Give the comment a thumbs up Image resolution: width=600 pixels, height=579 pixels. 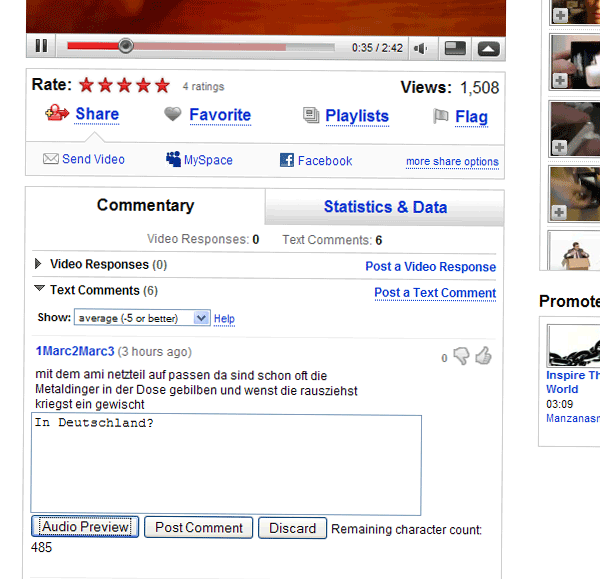[484, 356]
